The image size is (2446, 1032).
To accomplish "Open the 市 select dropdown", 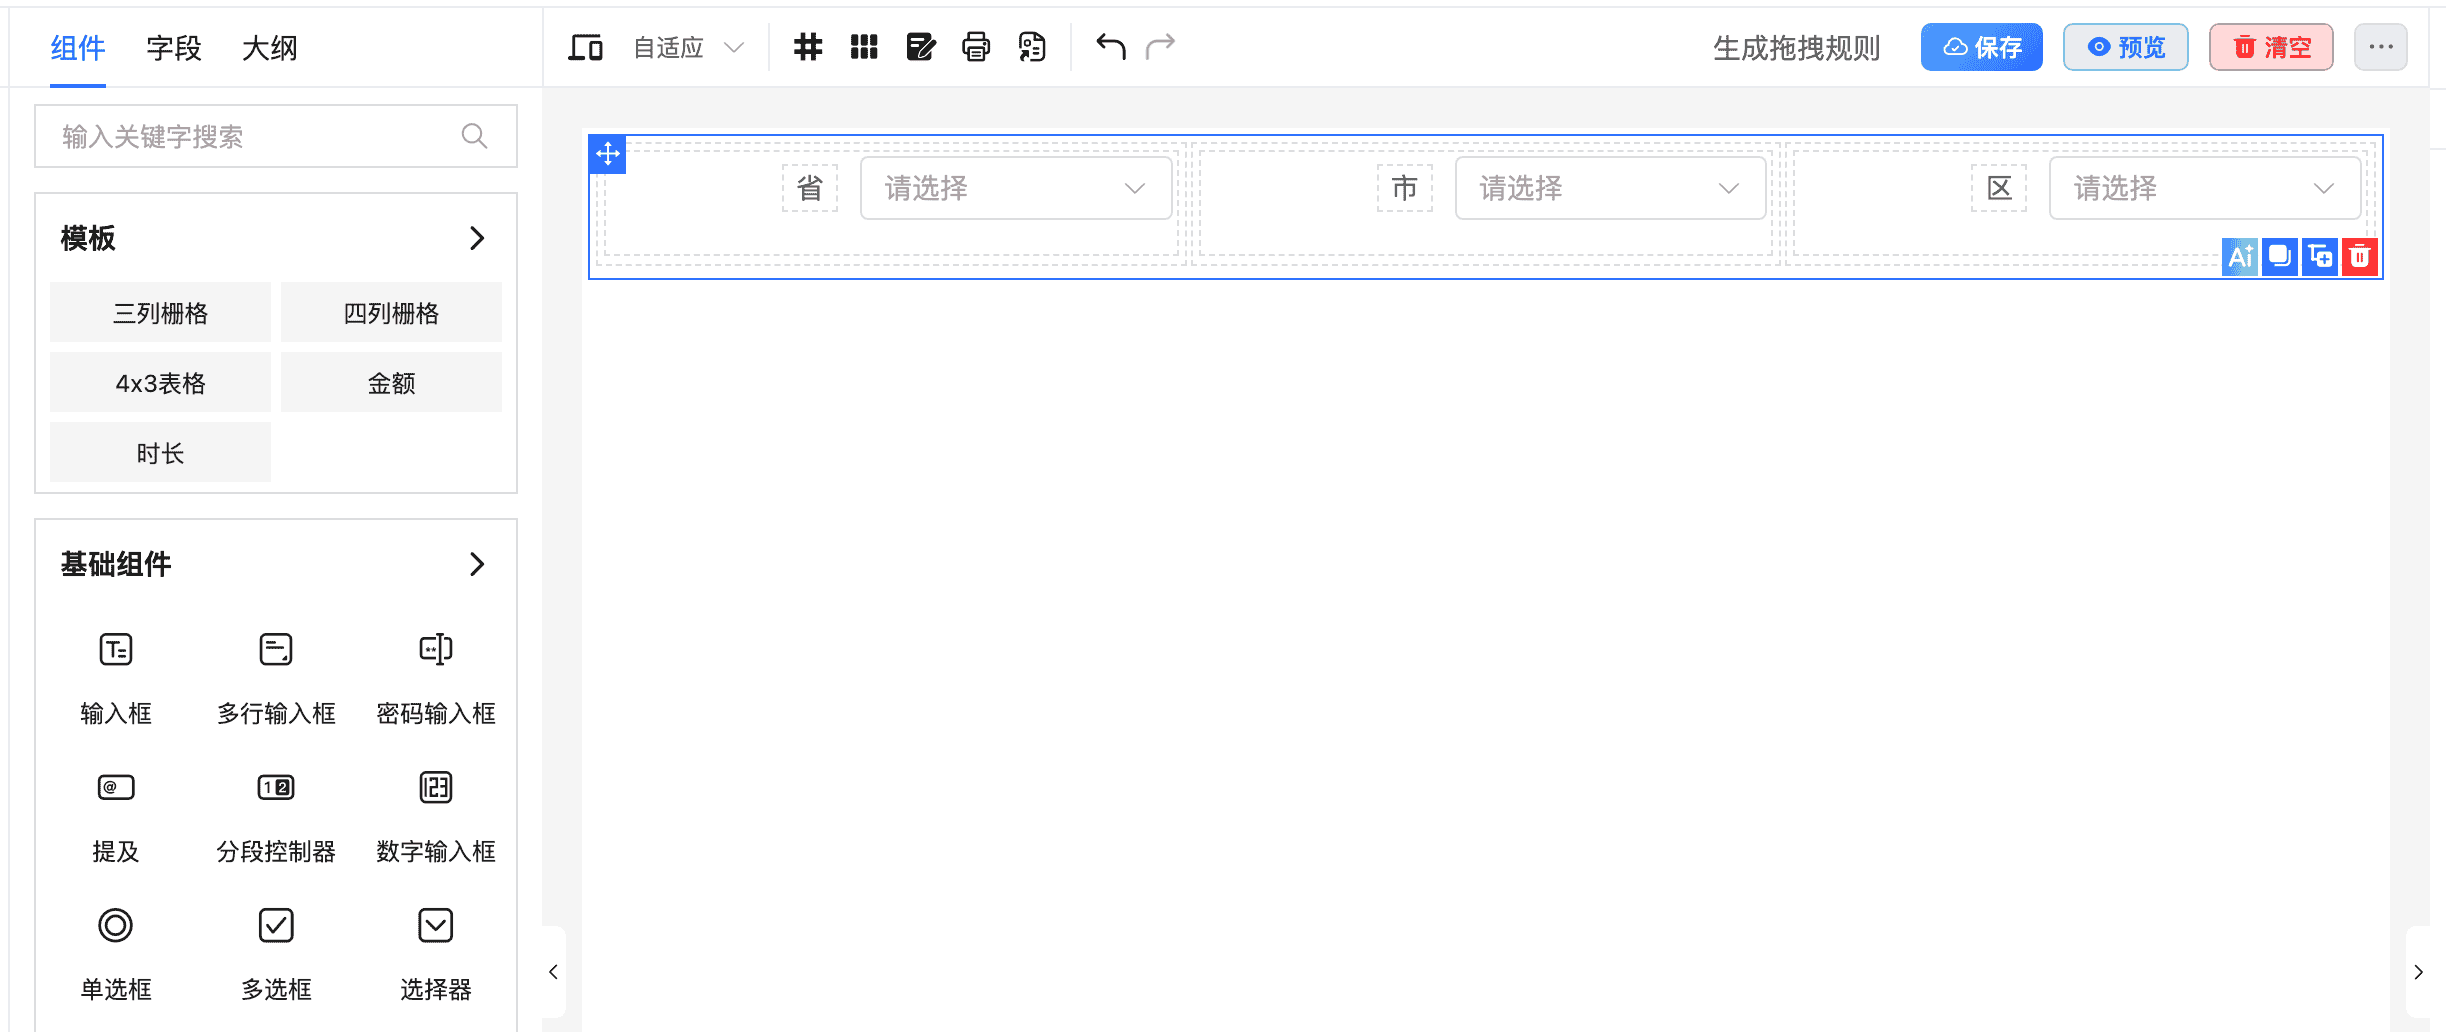I will tap(1610, 188).
